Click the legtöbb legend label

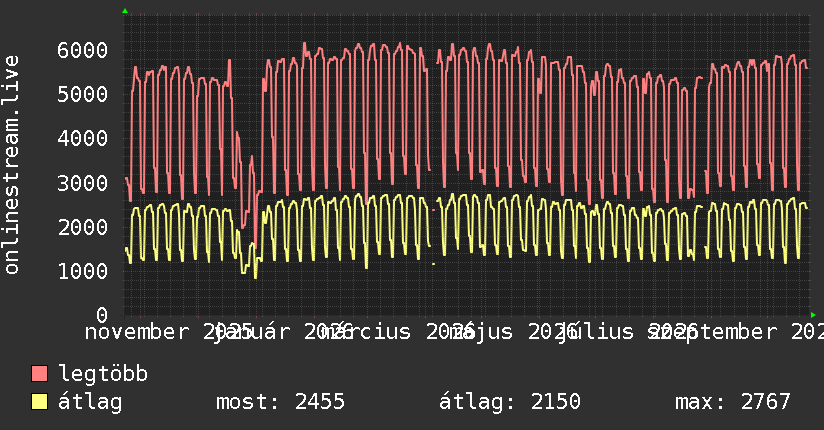pyautogui.click(x=103, y=374)
